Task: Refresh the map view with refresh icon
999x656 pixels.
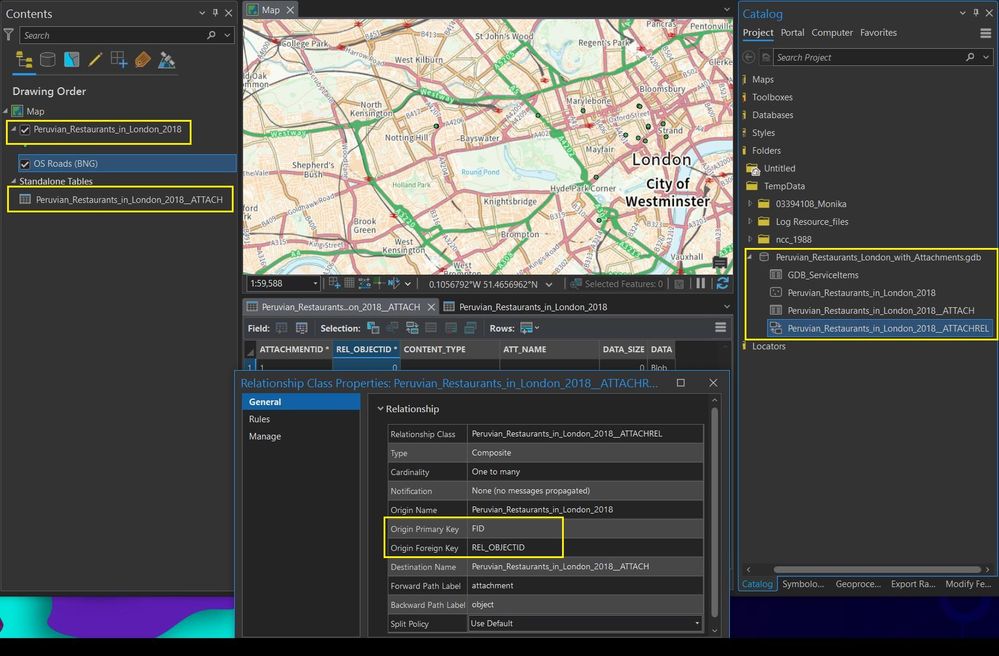Action: (x=723, y=284)
